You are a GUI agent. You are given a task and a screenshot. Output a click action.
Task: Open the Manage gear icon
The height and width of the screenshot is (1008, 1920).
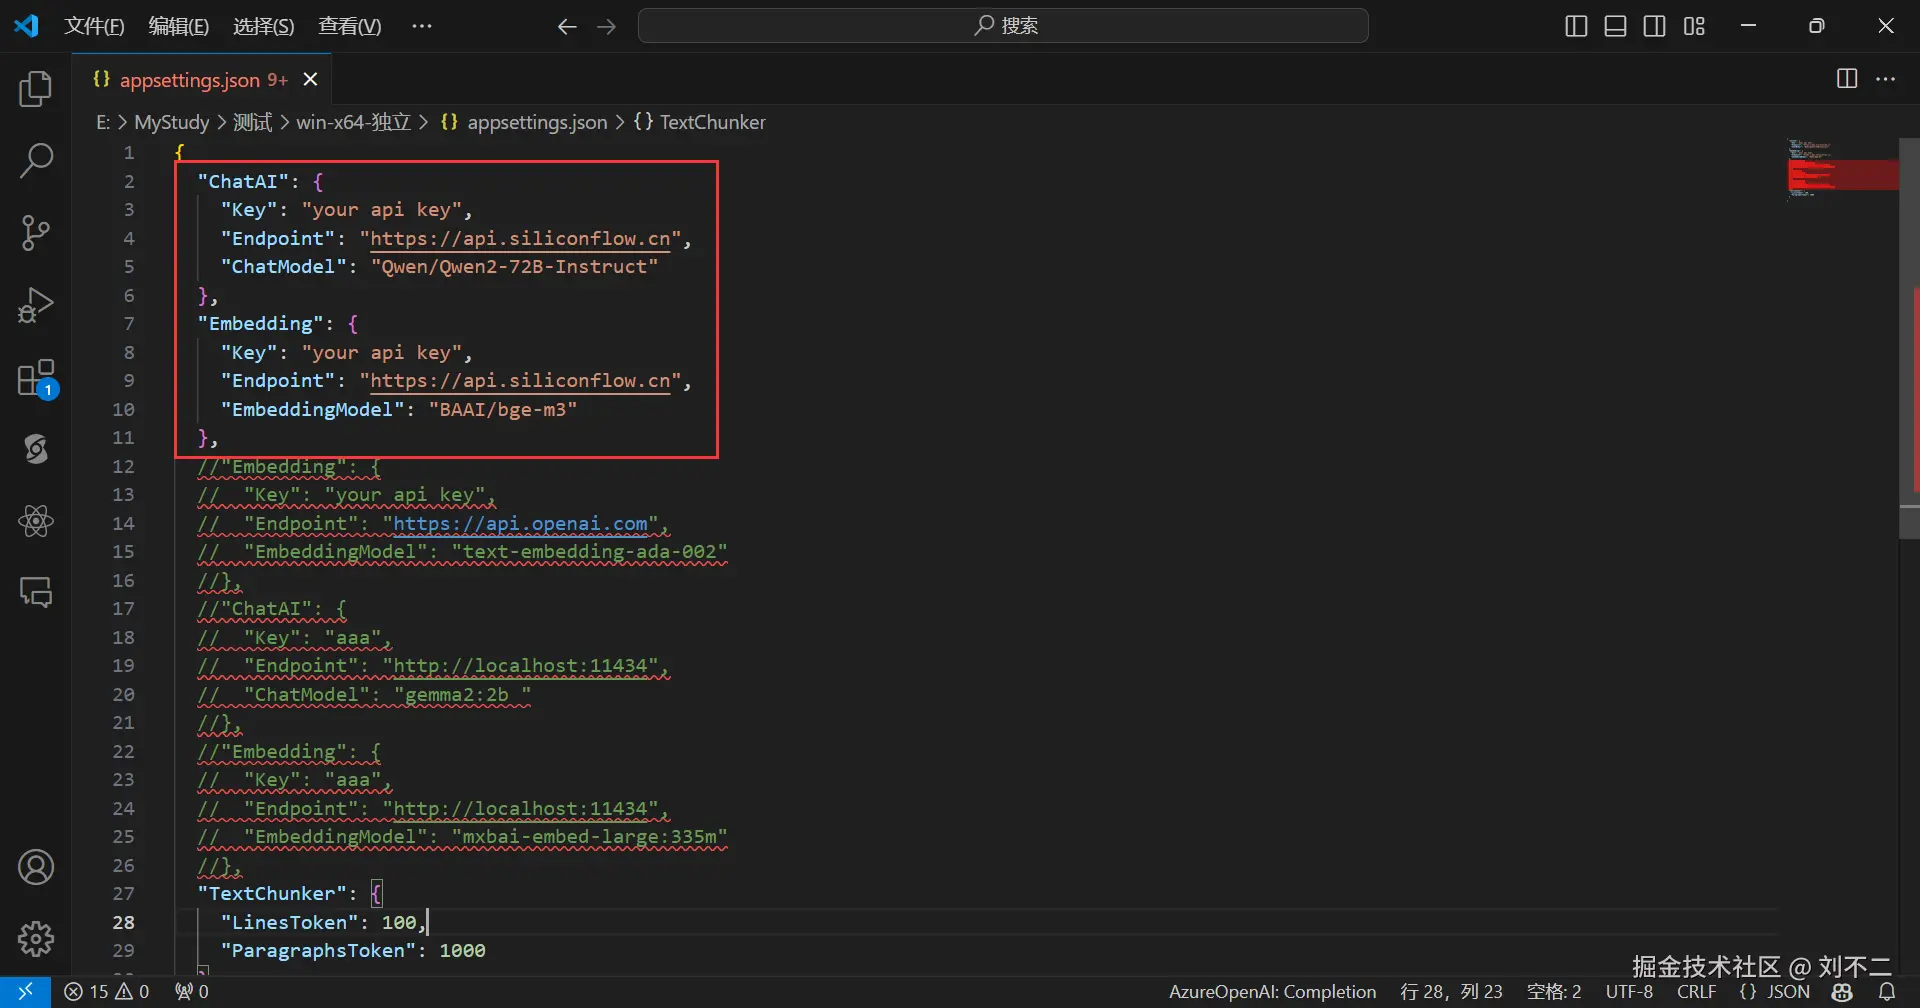(x=36, y=939)
